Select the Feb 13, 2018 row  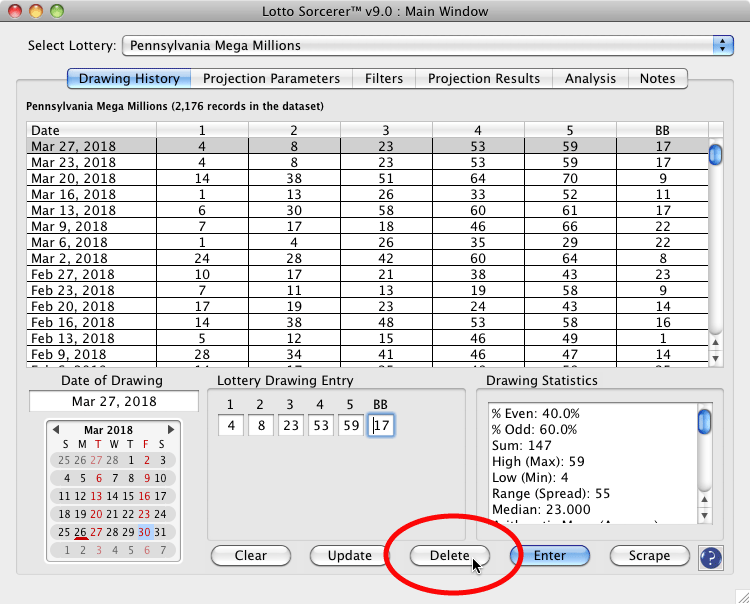[x=367, y=338]
